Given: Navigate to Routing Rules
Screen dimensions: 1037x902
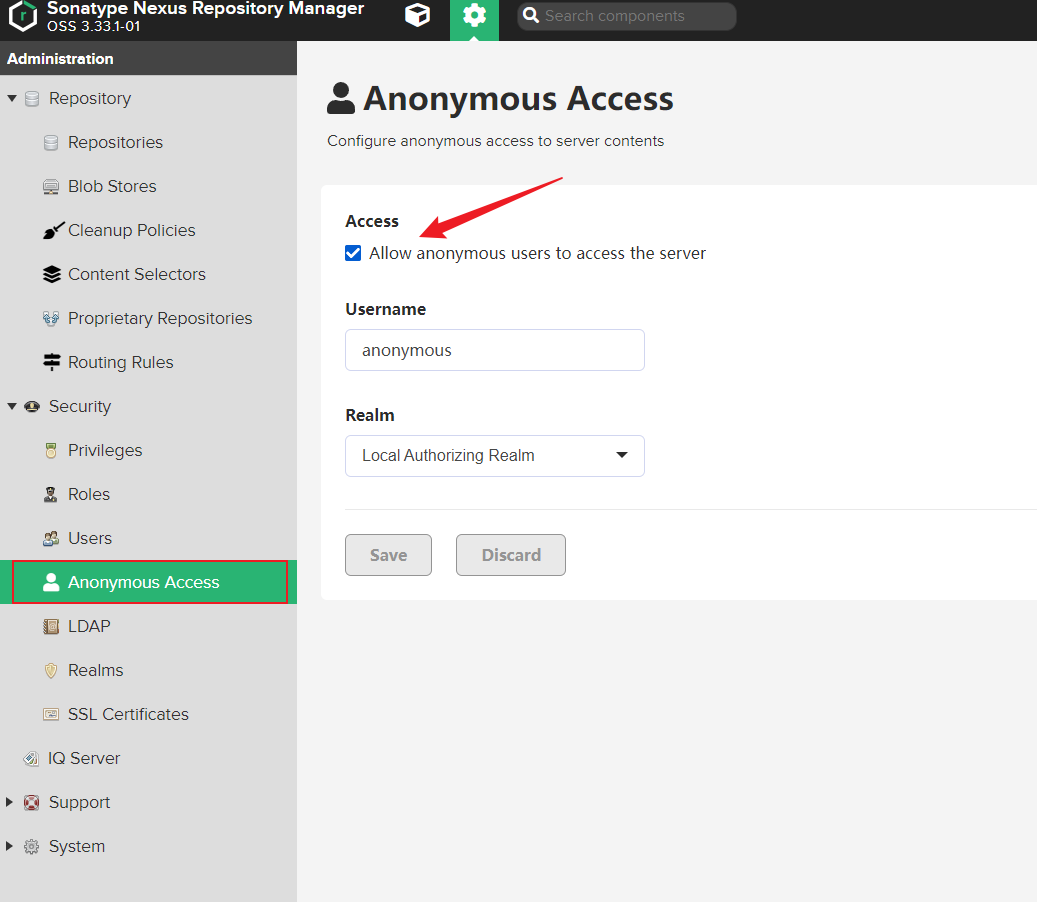Looking at the screenshot, I should tap(120, 362).
